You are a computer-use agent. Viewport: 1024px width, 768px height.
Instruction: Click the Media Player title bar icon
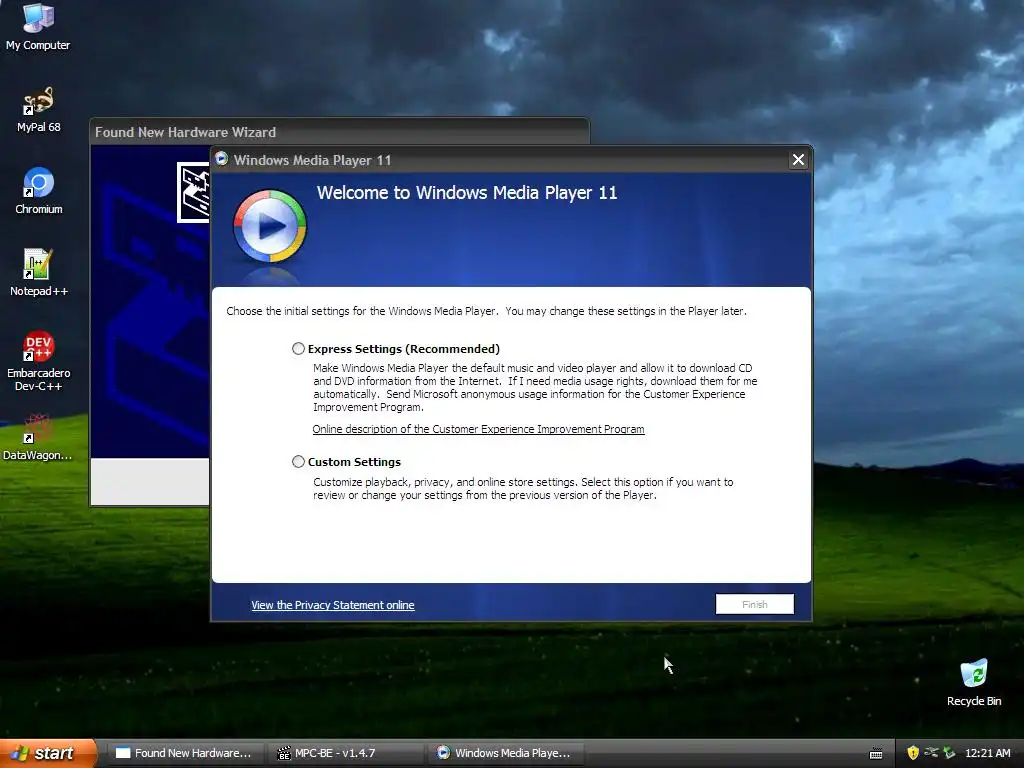[221, 159]
